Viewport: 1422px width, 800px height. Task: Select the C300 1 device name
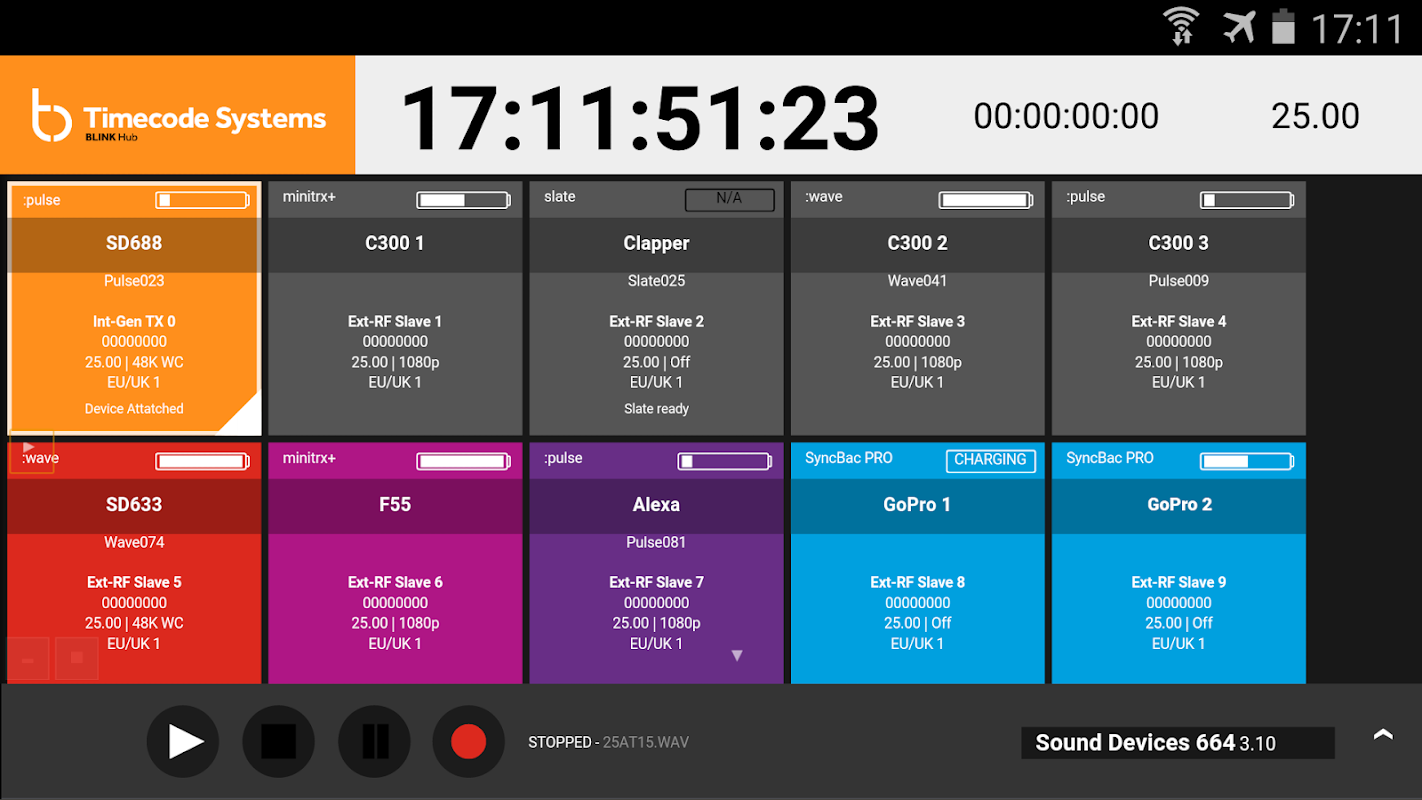point(395,243)
